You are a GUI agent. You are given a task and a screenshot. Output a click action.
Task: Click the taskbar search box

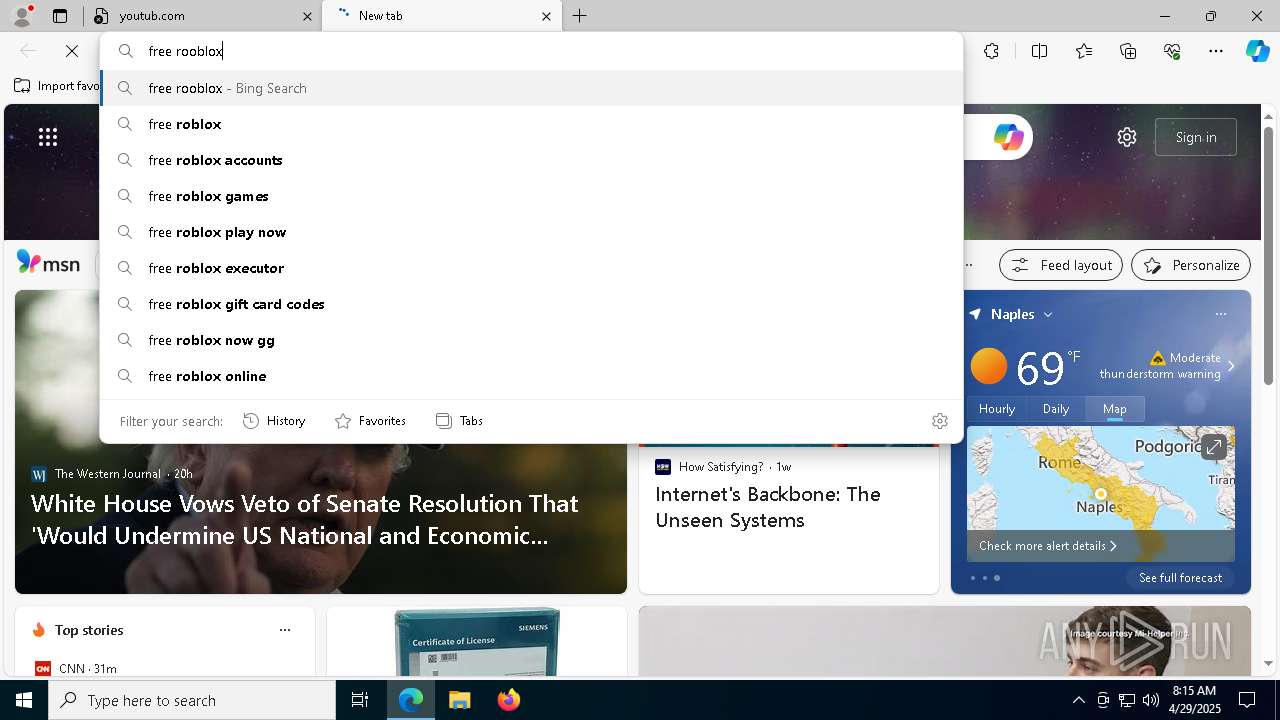pos(192,700)
